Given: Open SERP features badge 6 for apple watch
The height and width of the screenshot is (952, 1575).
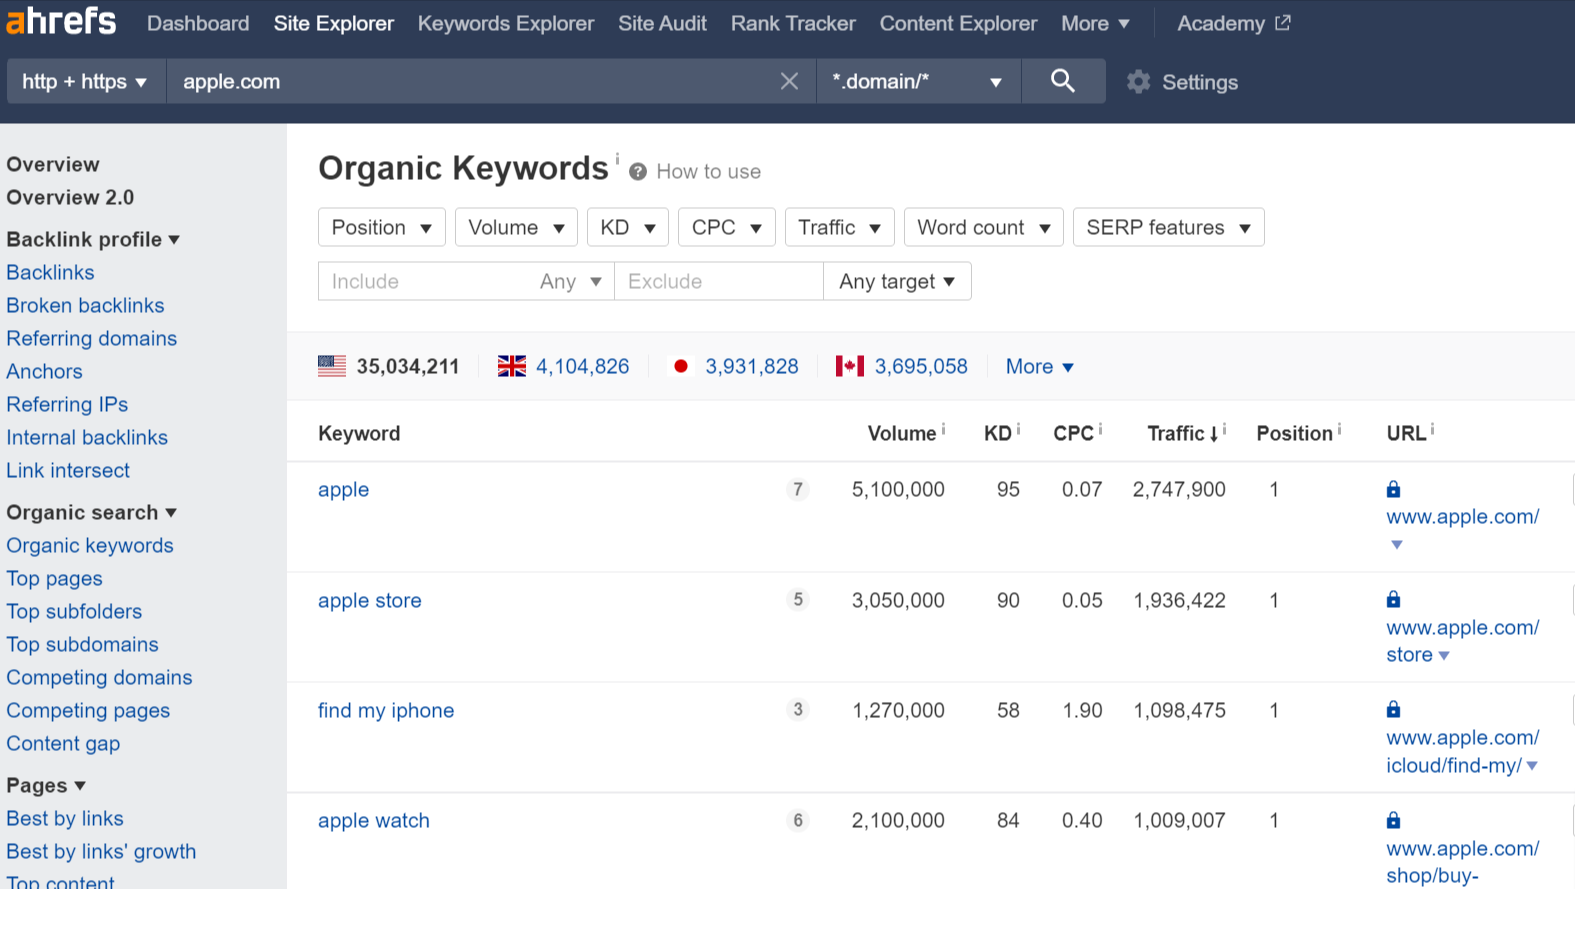Looking at the screenshot, I should (x=797, y=820).
